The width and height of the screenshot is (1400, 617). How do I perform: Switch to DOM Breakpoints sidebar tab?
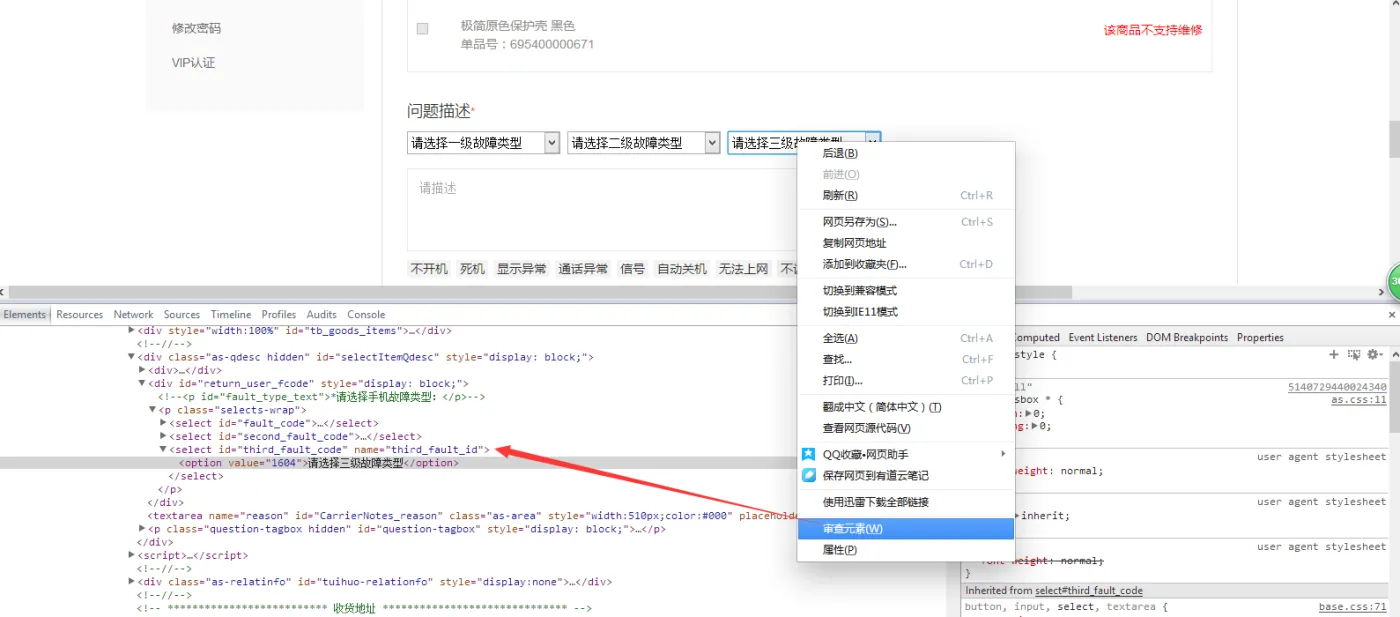tap(1187, 338)
